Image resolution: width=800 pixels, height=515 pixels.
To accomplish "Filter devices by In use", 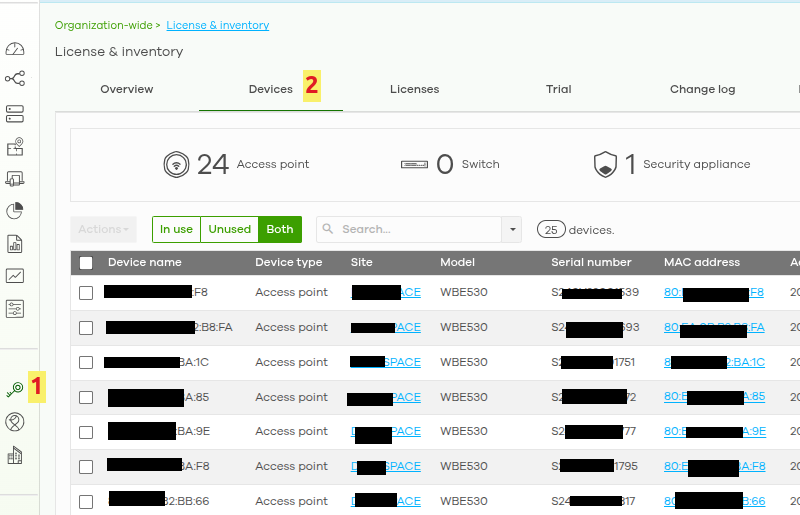I will [176, 229].
